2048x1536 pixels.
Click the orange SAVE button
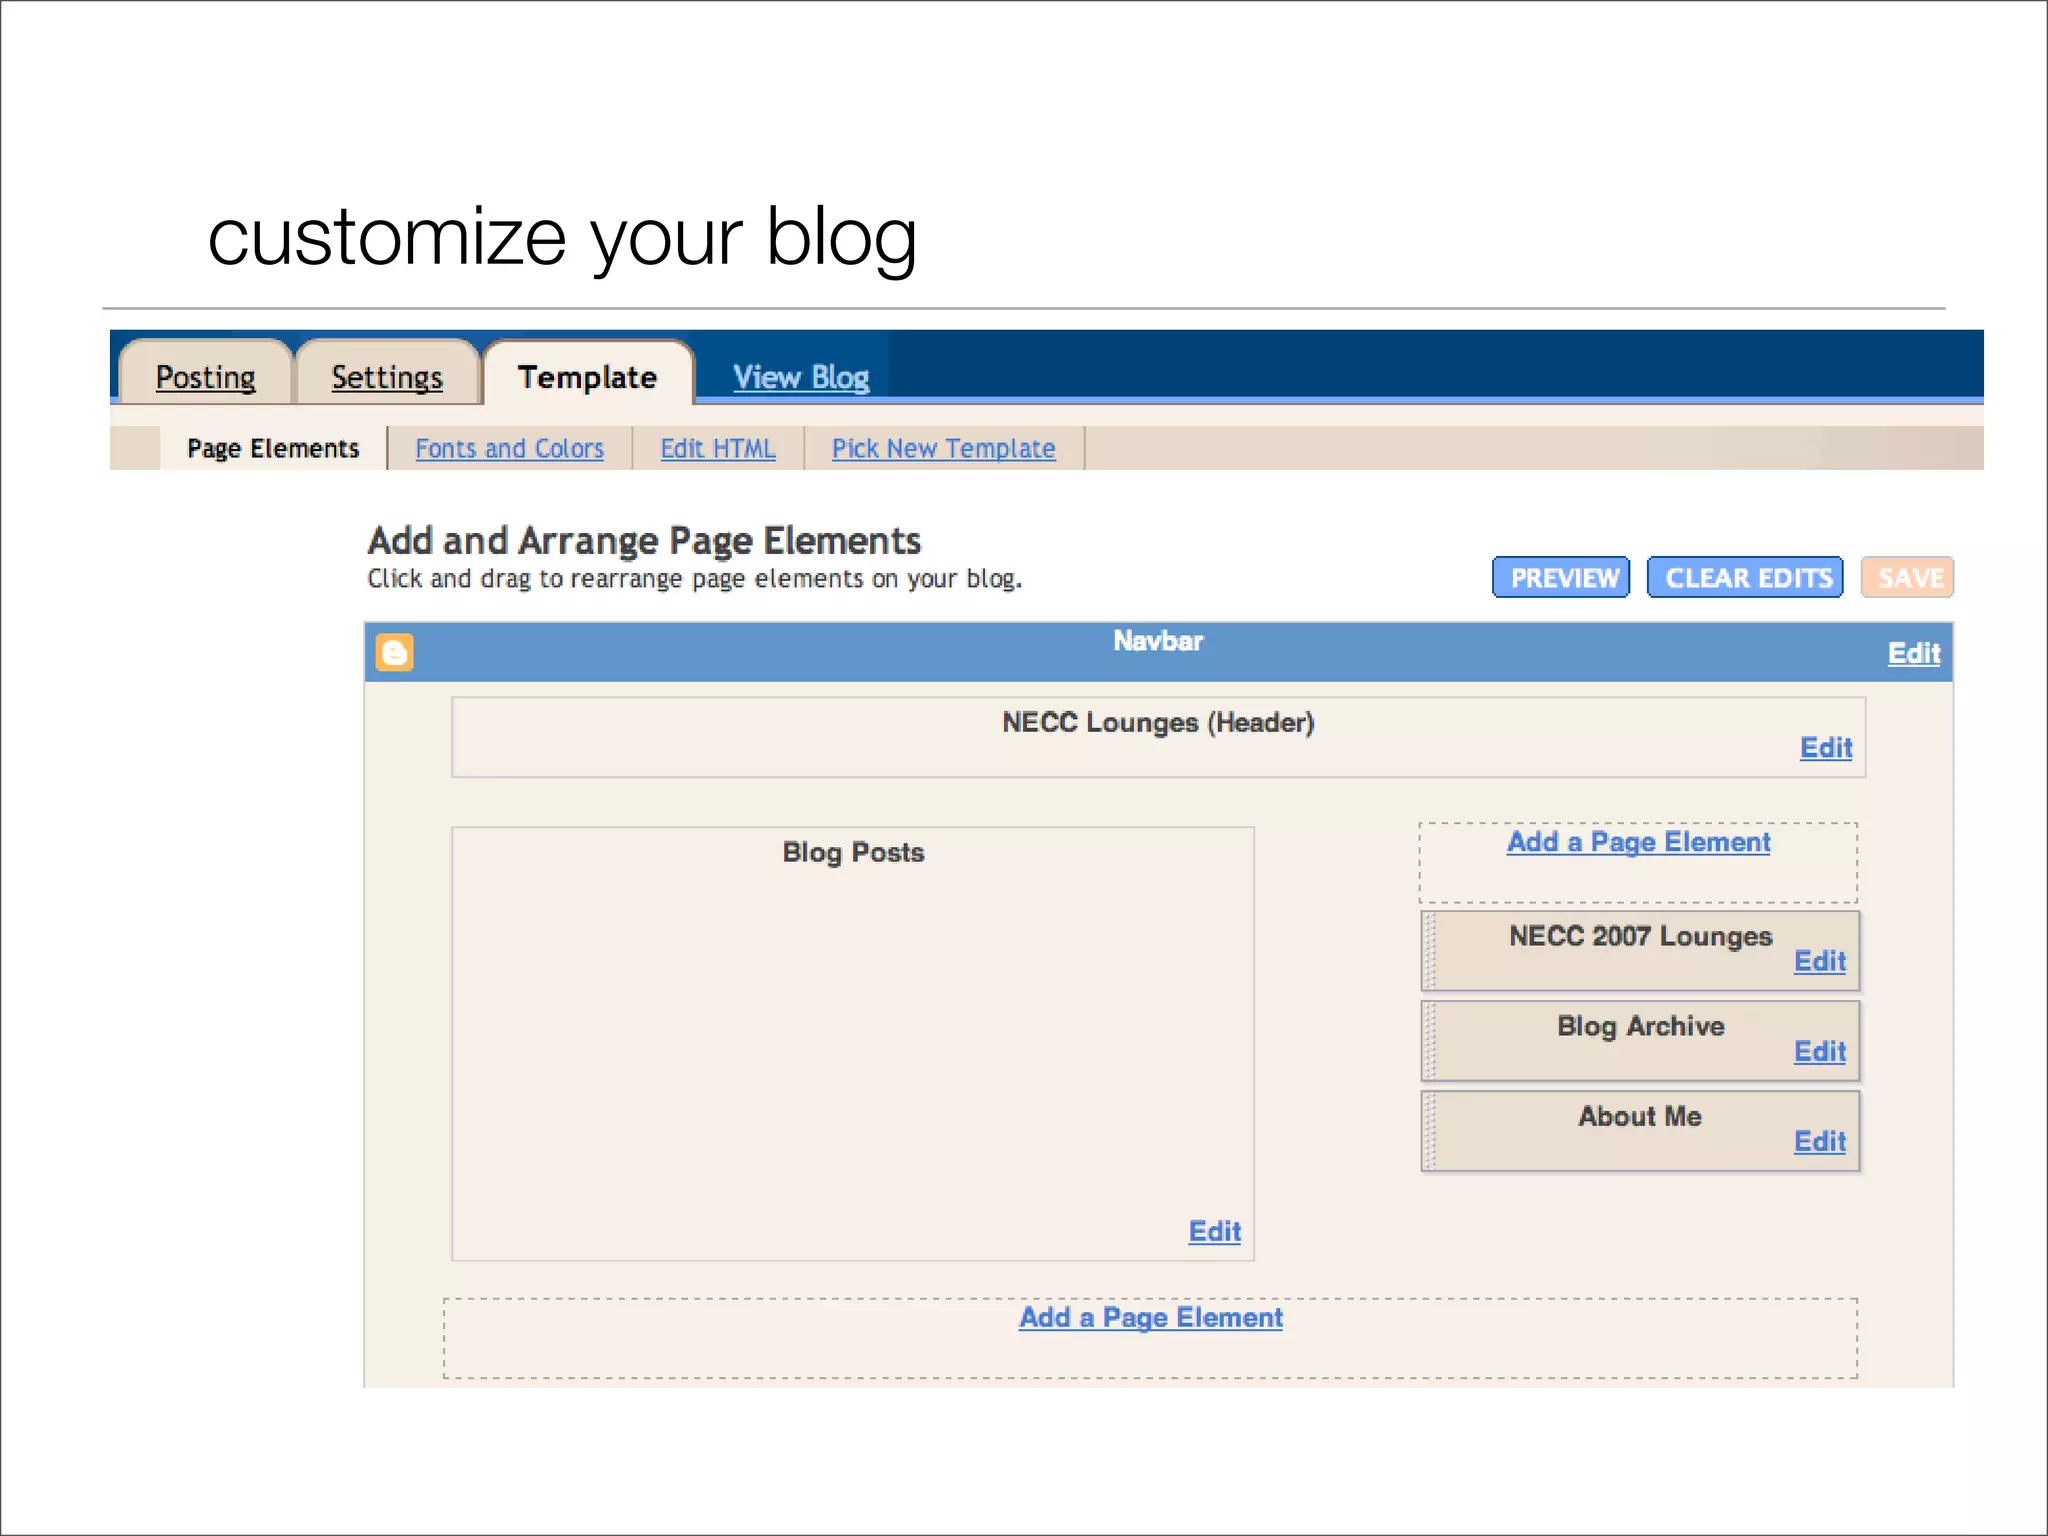click(1907, 577)
